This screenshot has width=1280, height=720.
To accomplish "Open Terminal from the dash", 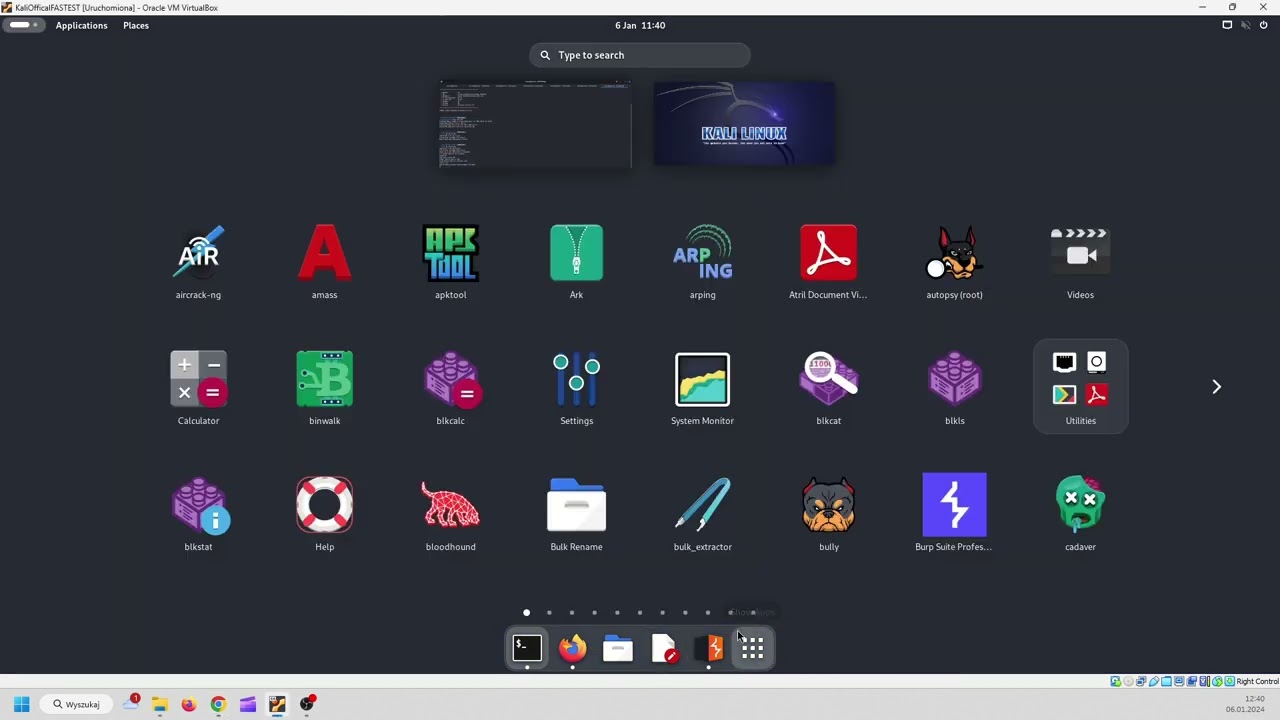I will [527, 649].
